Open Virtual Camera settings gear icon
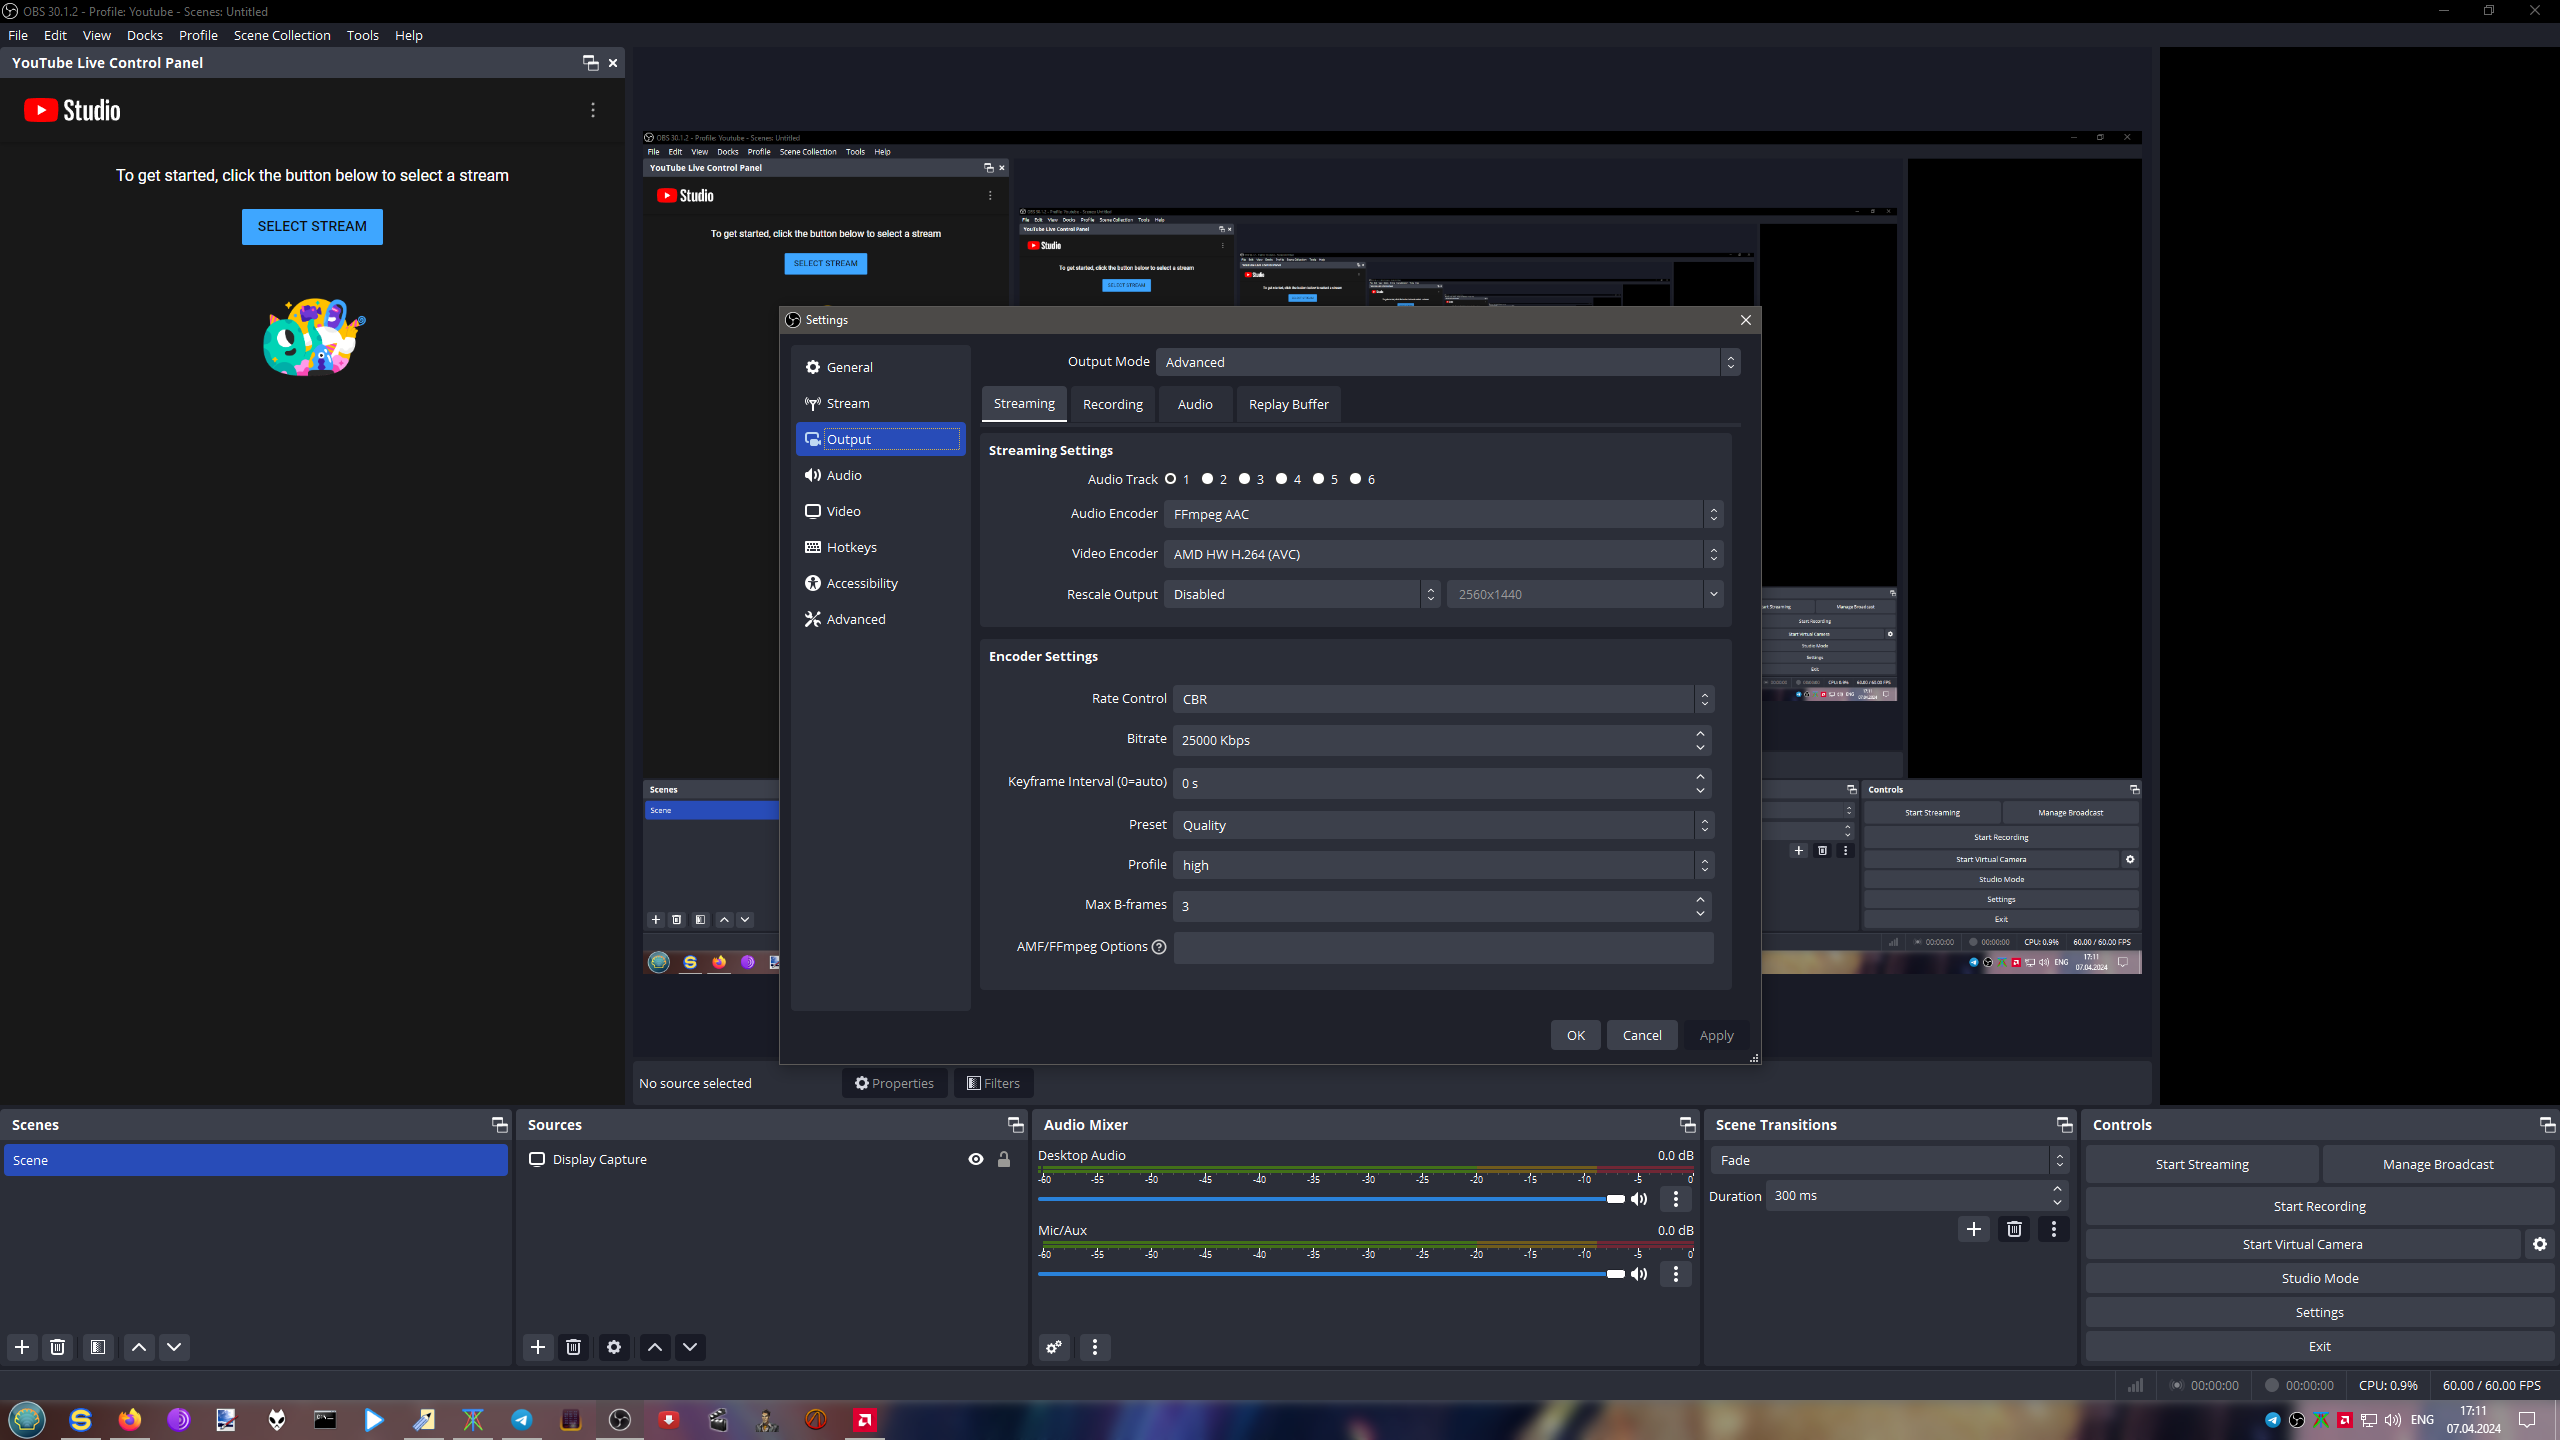This screenshot has width=2560, height=1440. coord(2540,1244)
